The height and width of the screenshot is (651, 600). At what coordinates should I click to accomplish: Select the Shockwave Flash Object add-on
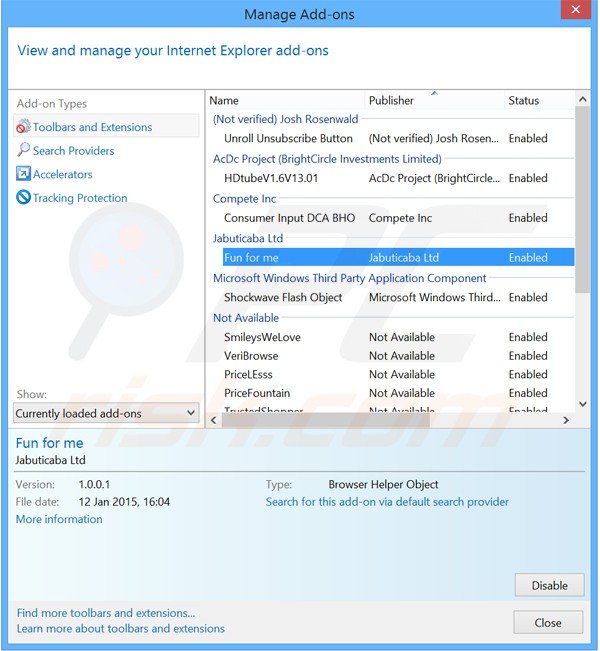[x=399, y=297]
